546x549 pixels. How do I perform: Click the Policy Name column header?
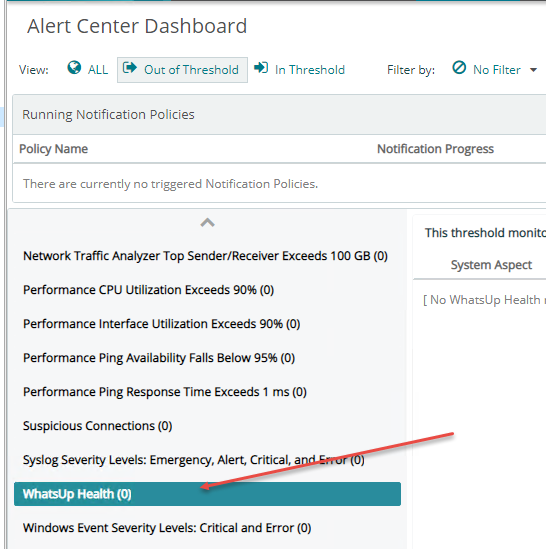coord(54,149)
